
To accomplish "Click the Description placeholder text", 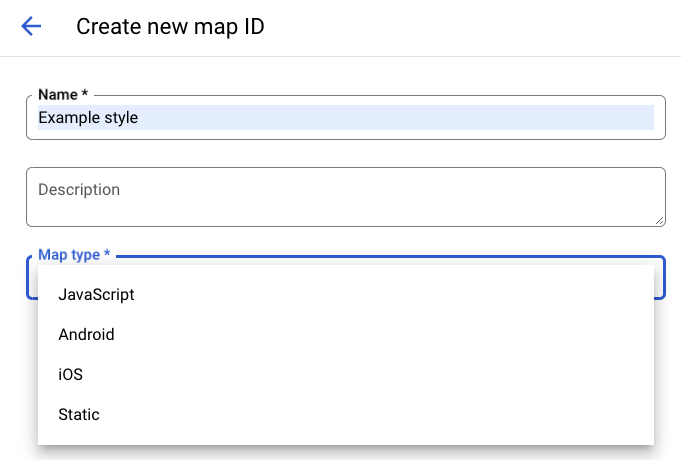I will (79, 190).
